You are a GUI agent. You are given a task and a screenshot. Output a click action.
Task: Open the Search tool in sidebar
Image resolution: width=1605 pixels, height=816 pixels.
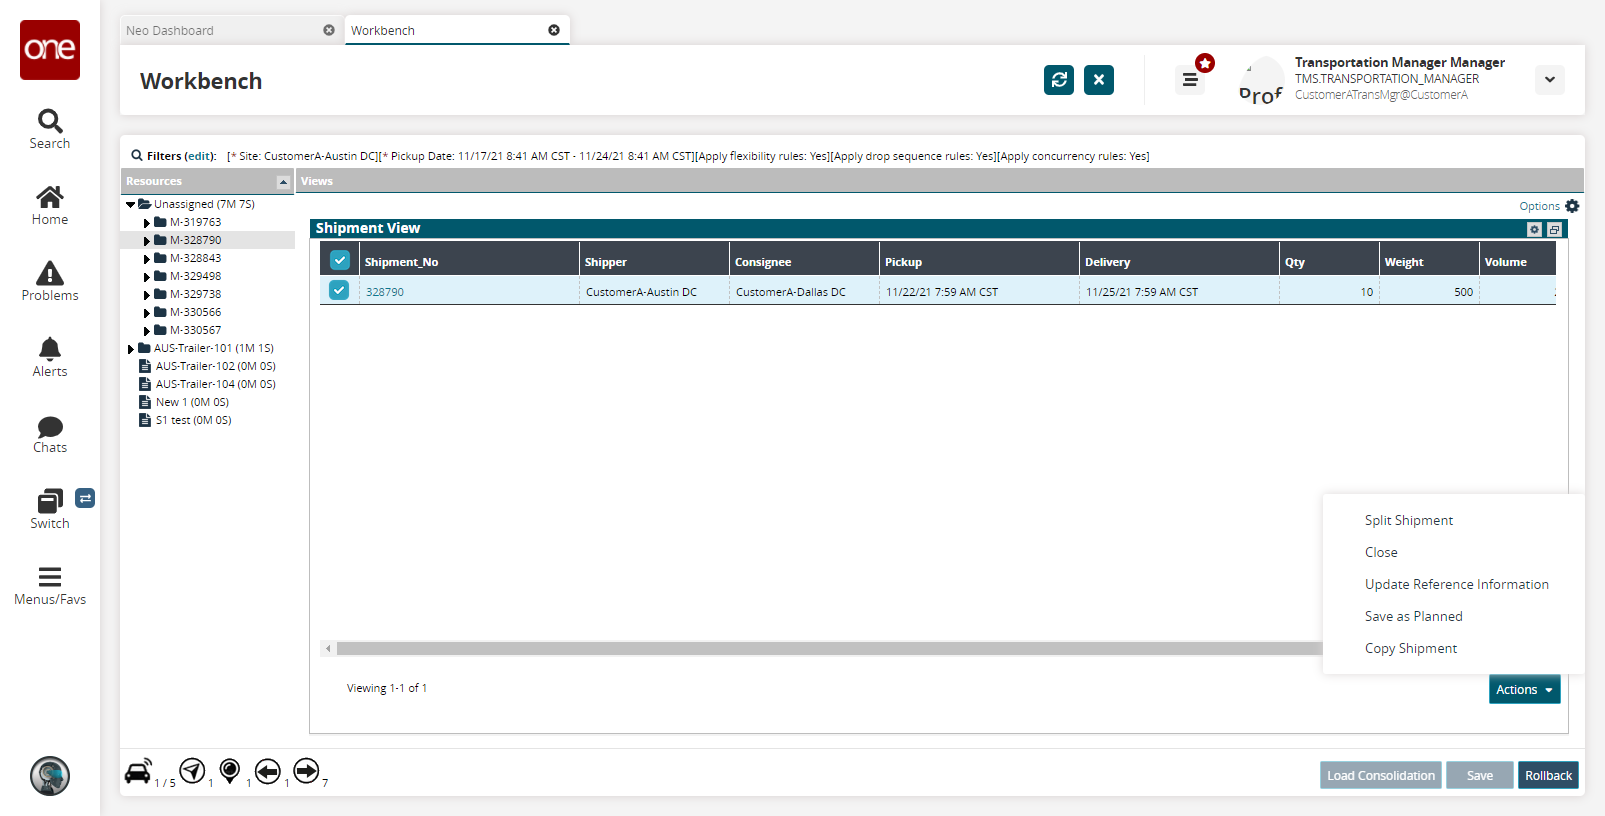(x=50, y=130)
